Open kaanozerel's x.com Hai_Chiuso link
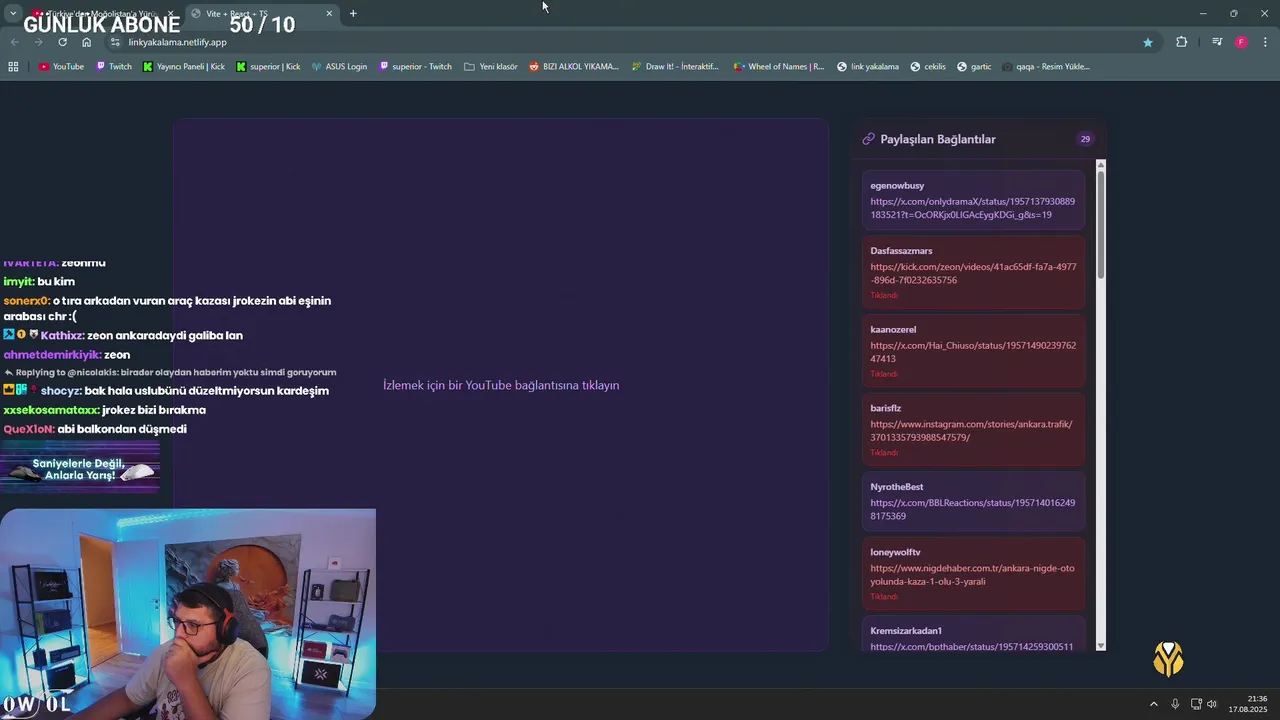The height and width of the screenshot is (720, 1280). pos(973,352)
